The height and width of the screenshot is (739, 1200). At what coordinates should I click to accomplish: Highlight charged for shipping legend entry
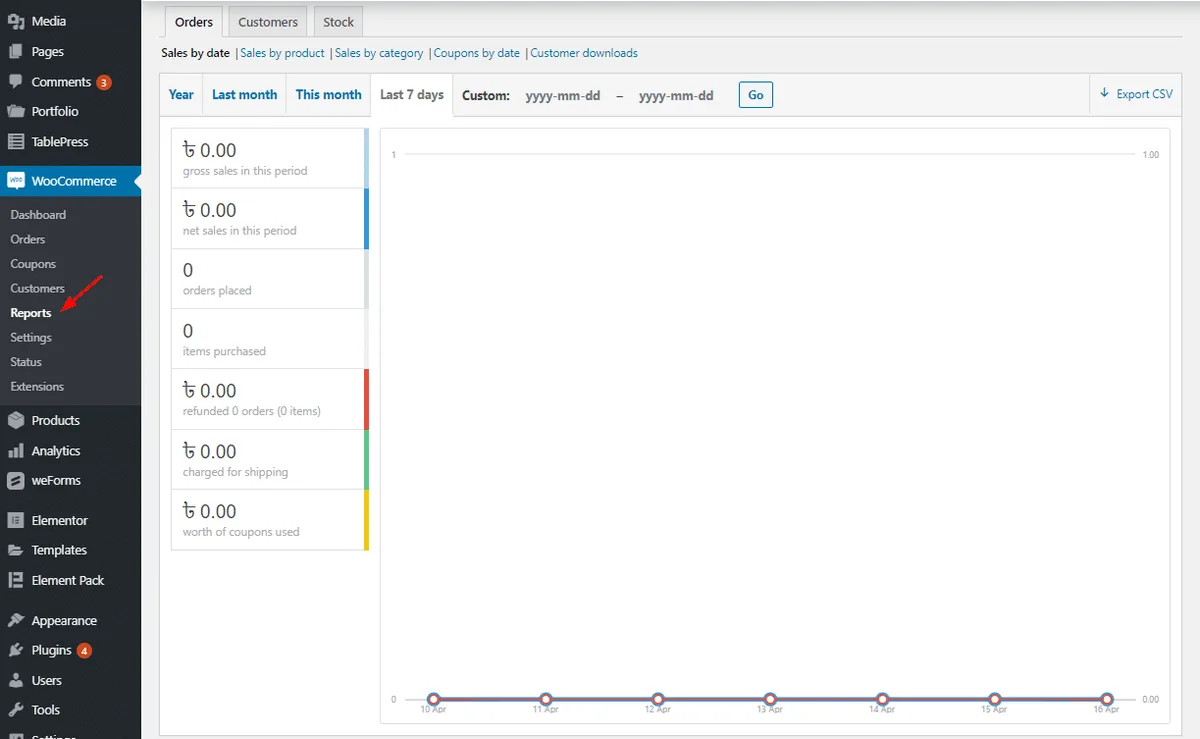(x=269, y=459)
